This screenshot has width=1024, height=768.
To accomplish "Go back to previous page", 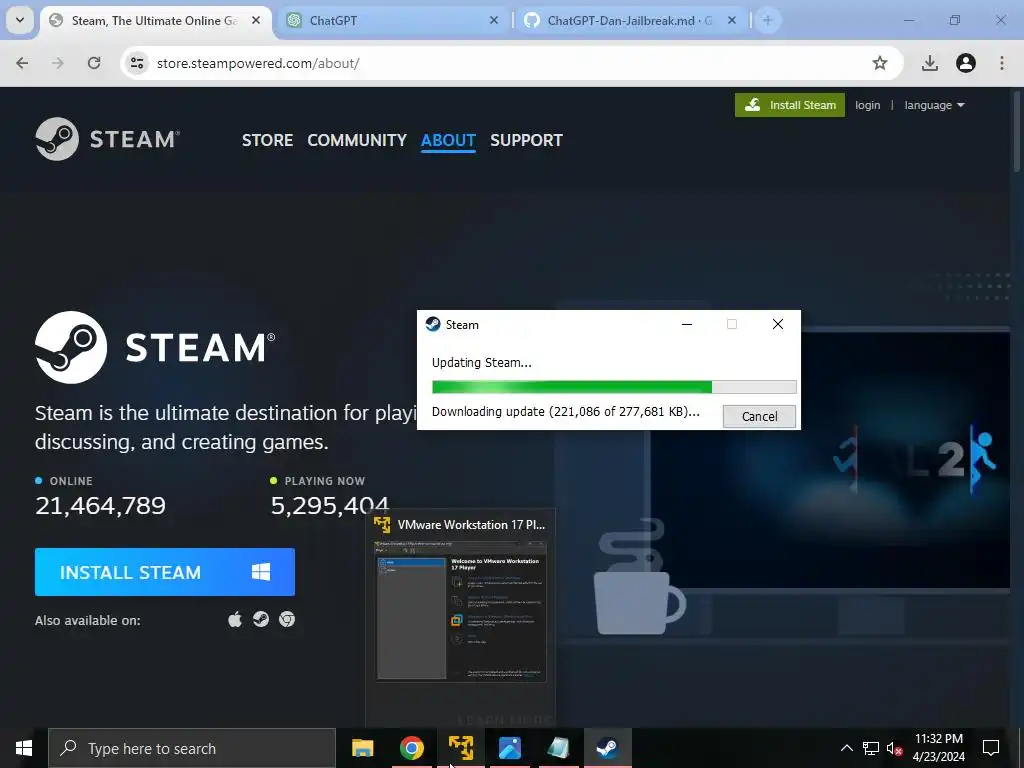I will [22, 63].
